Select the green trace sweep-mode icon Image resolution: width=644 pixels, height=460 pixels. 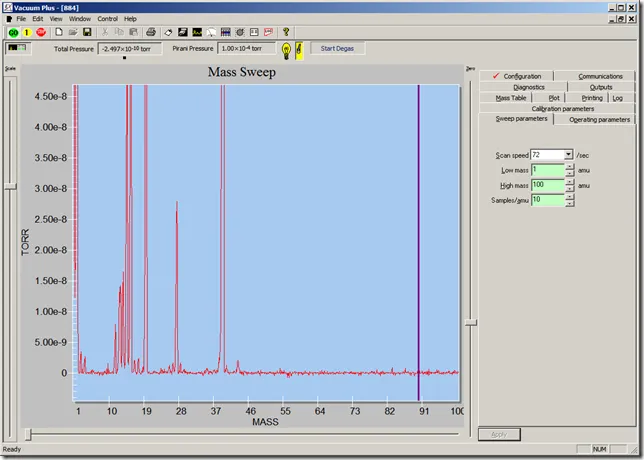[197, 32]
